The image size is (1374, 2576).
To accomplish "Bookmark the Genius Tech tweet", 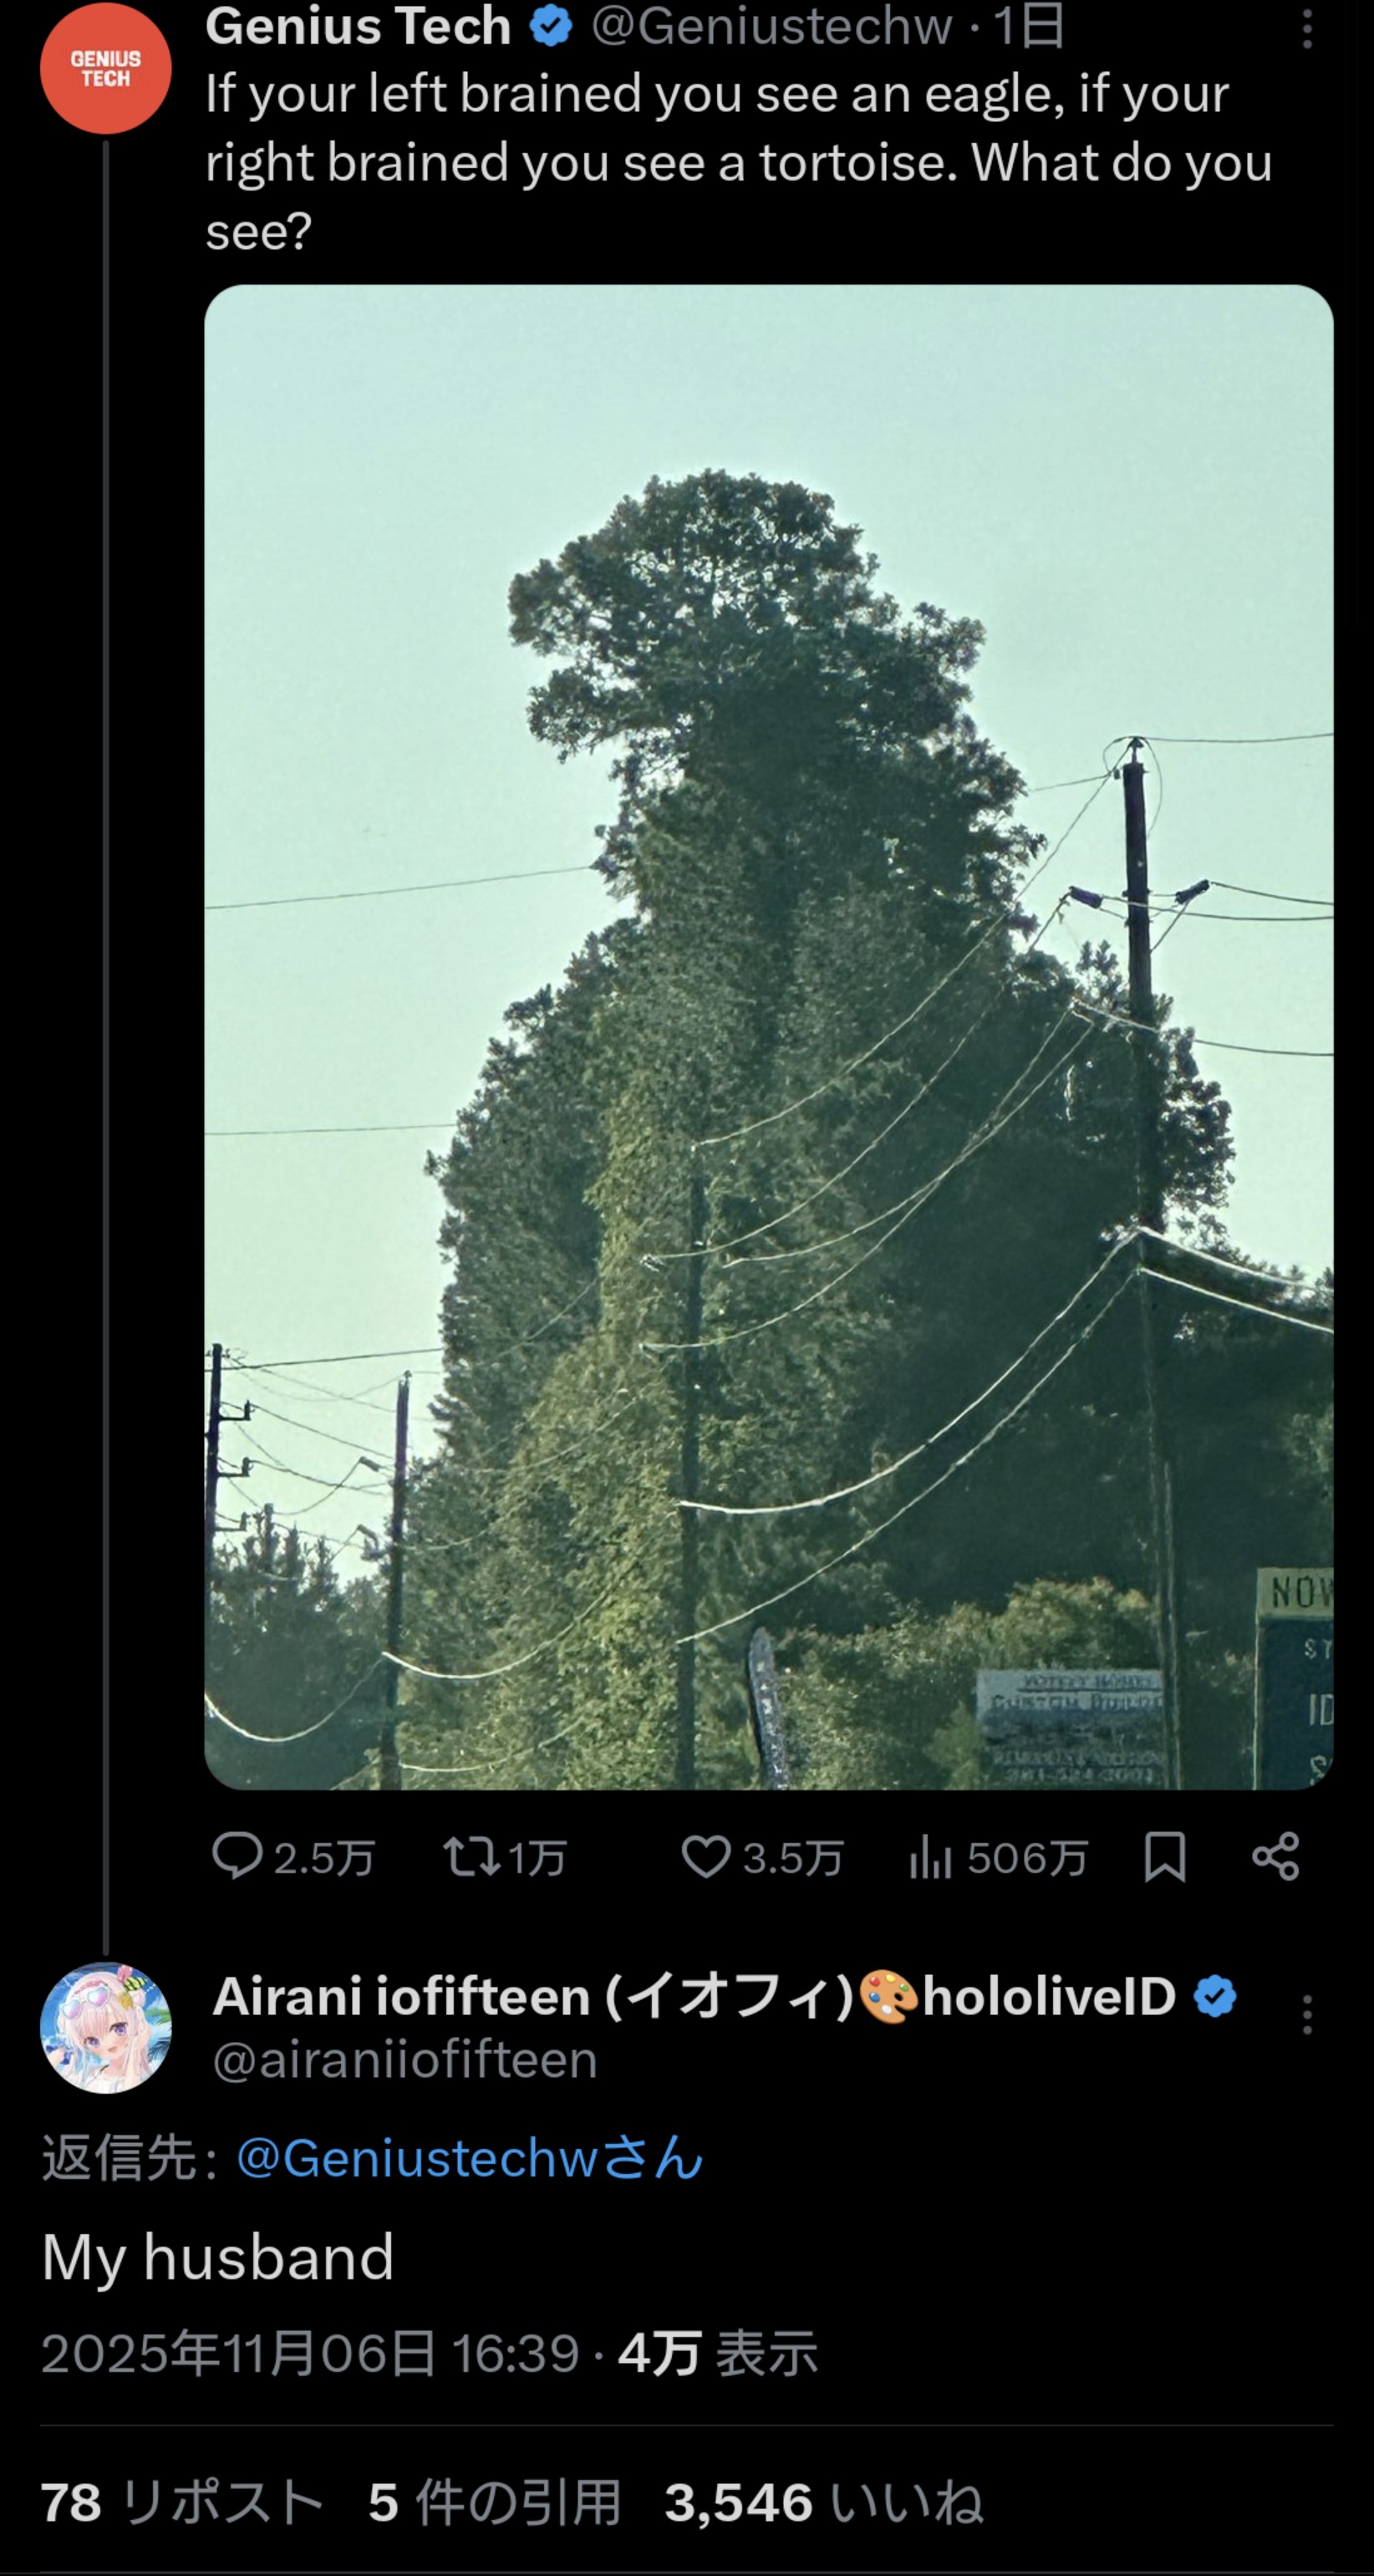I will click(1165, 1857).
